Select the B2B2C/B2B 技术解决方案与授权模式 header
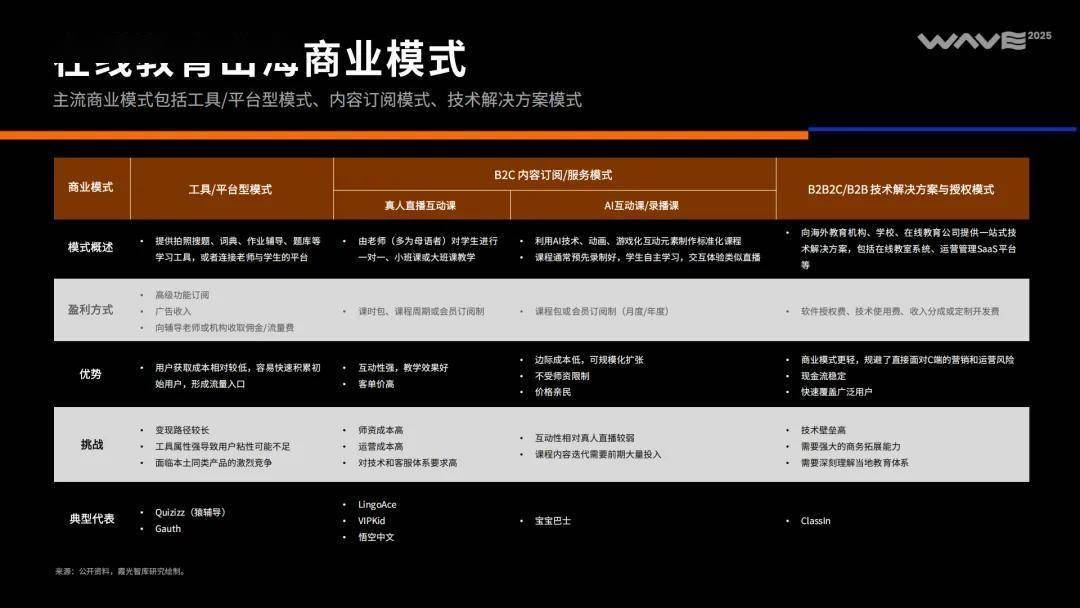Screen dimensions: 1080x608 (901, 189)
